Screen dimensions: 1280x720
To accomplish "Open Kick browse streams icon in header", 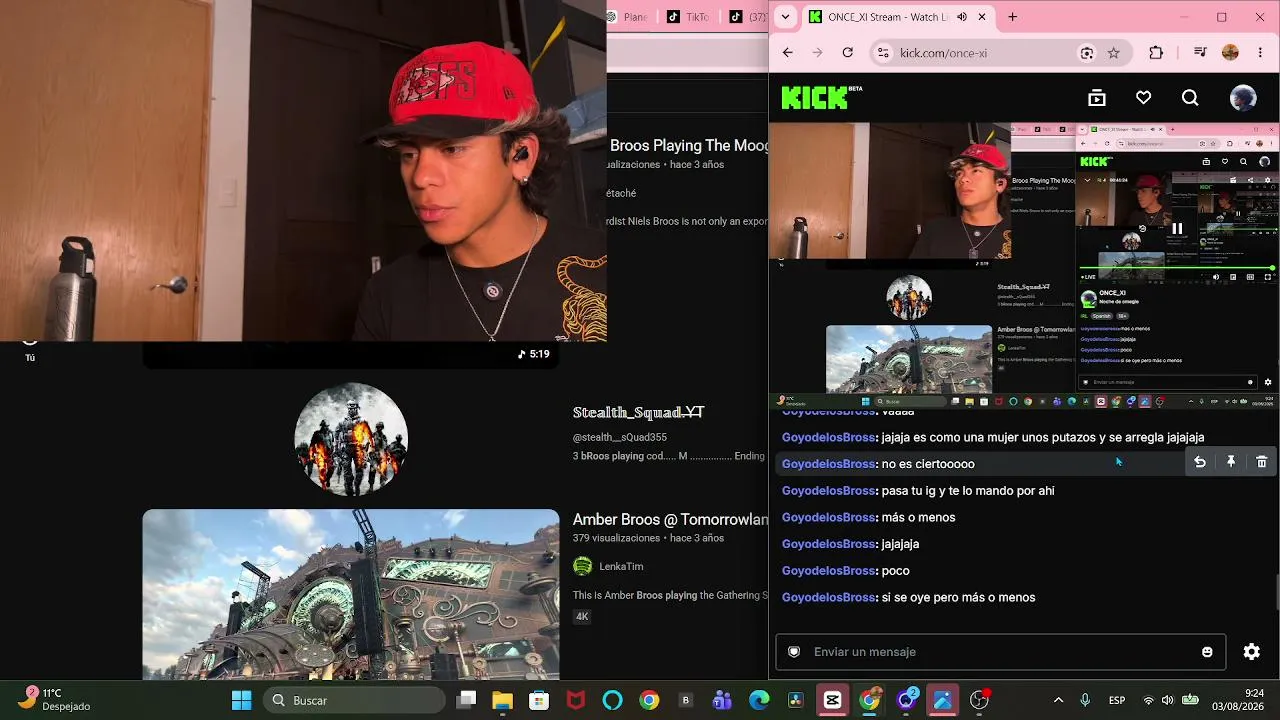I will [1097, 97].
